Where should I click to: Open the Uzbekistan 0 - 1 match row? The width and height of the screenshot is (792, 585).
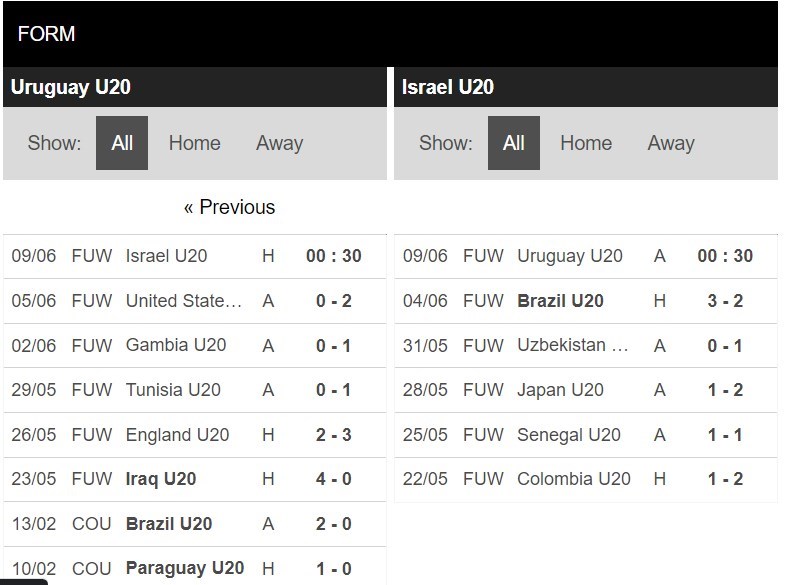[586, 346]
